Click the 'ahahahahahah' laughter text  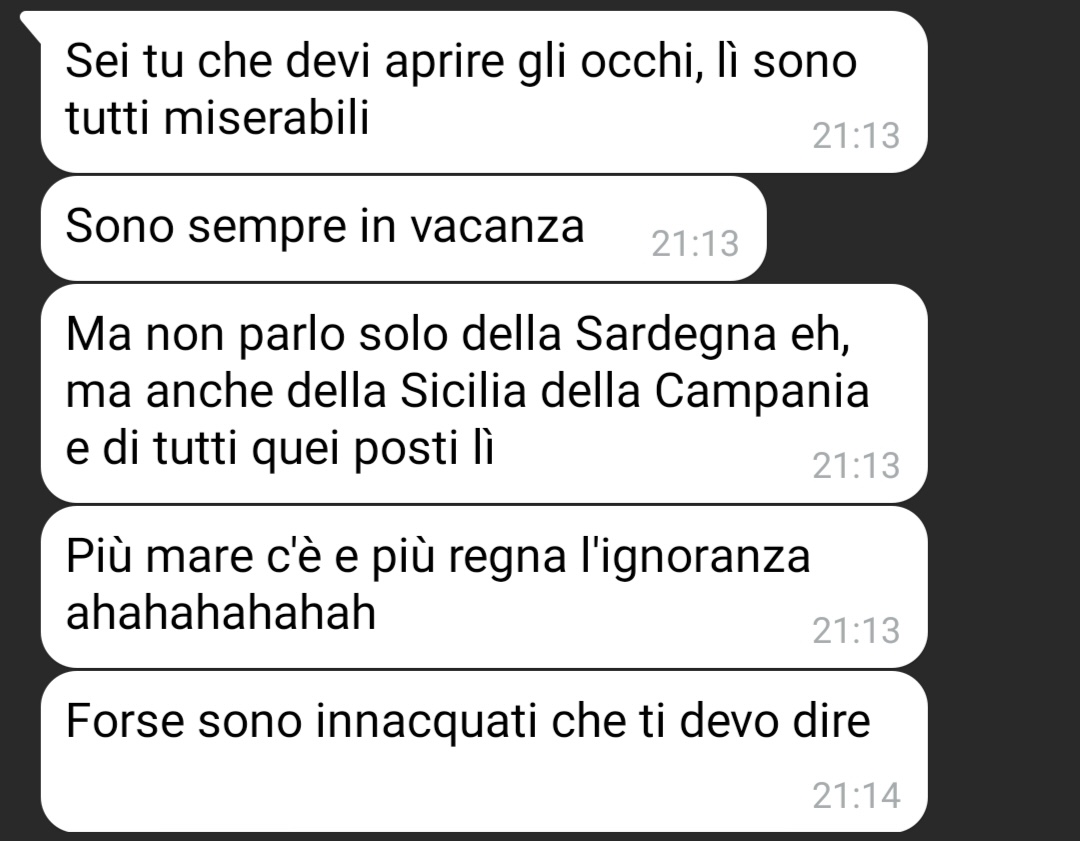[x=220, y=612]
